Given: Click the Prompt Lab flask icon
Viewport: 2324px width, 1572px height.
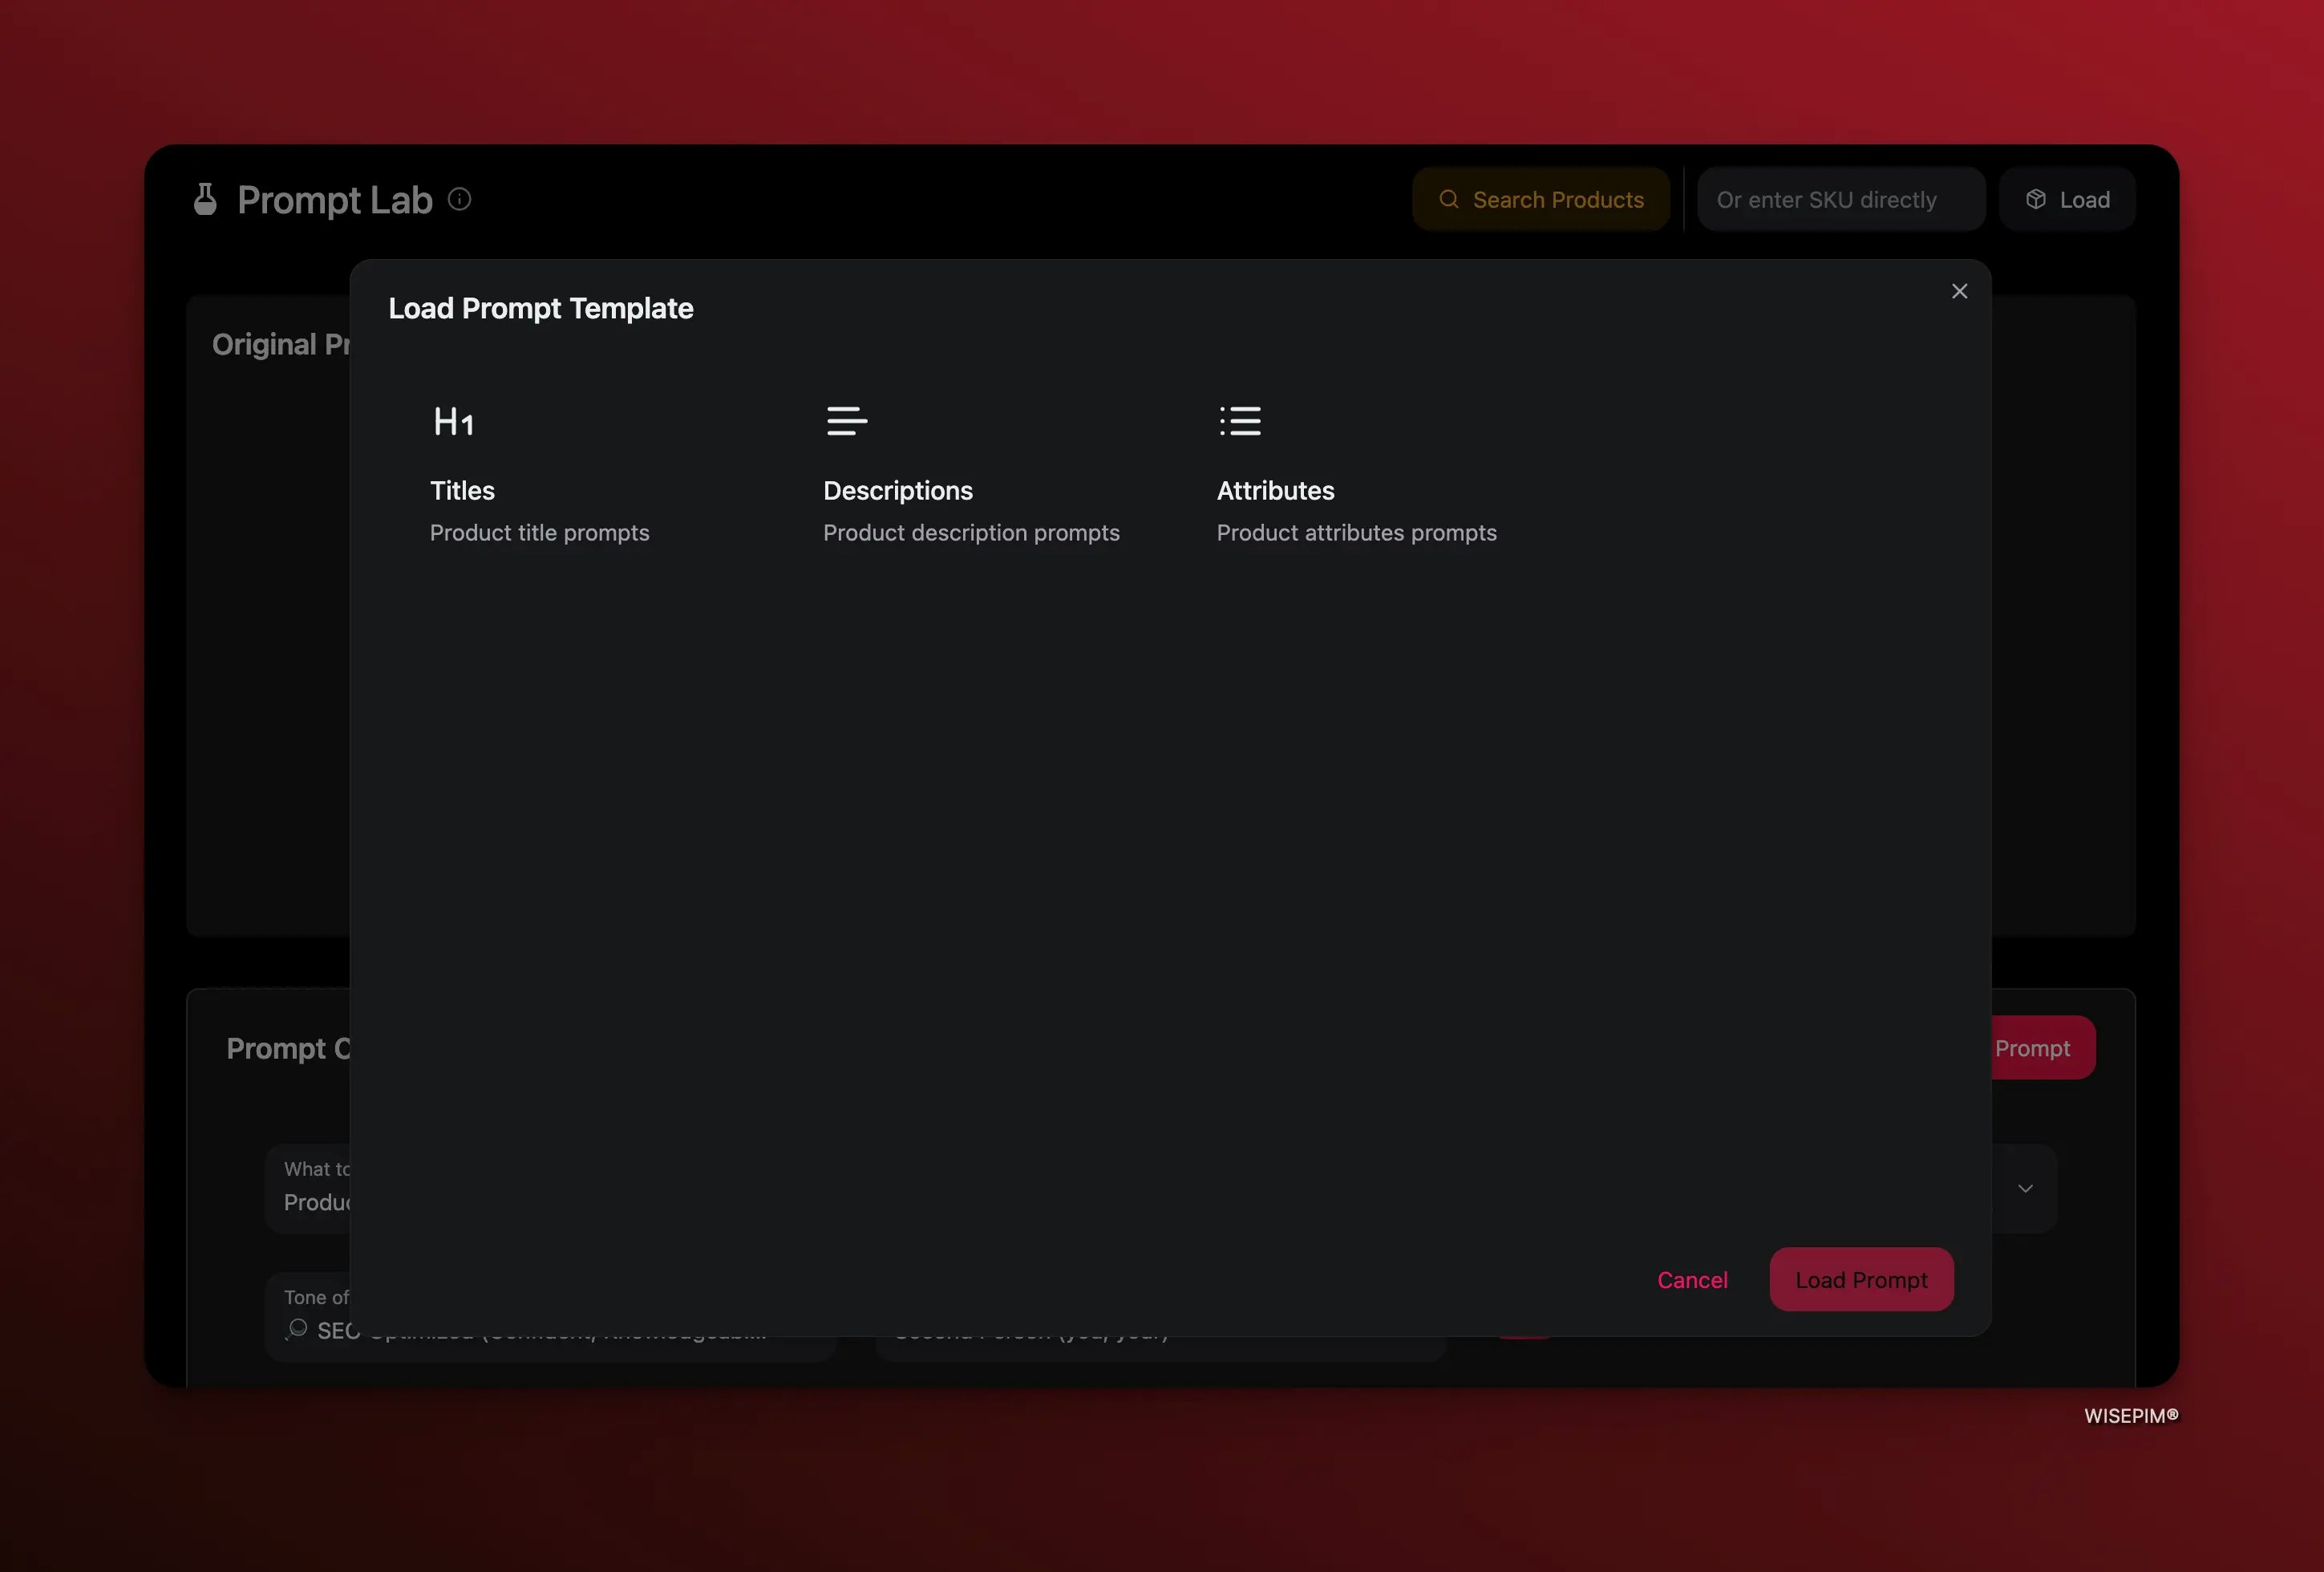Looking at the screenshot, I should click(205, 199).
